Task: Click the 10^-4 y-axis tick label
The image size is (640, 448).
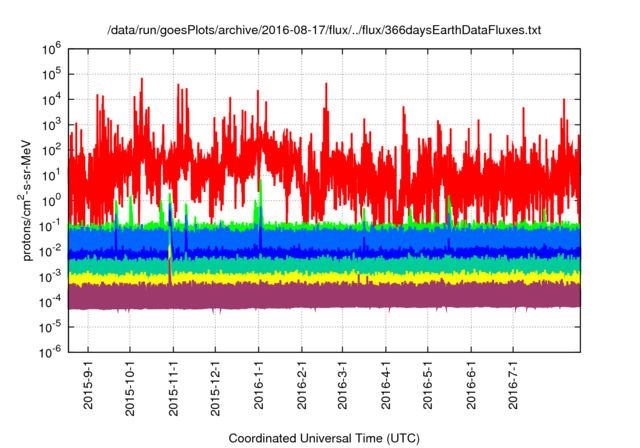Action: 50,303
